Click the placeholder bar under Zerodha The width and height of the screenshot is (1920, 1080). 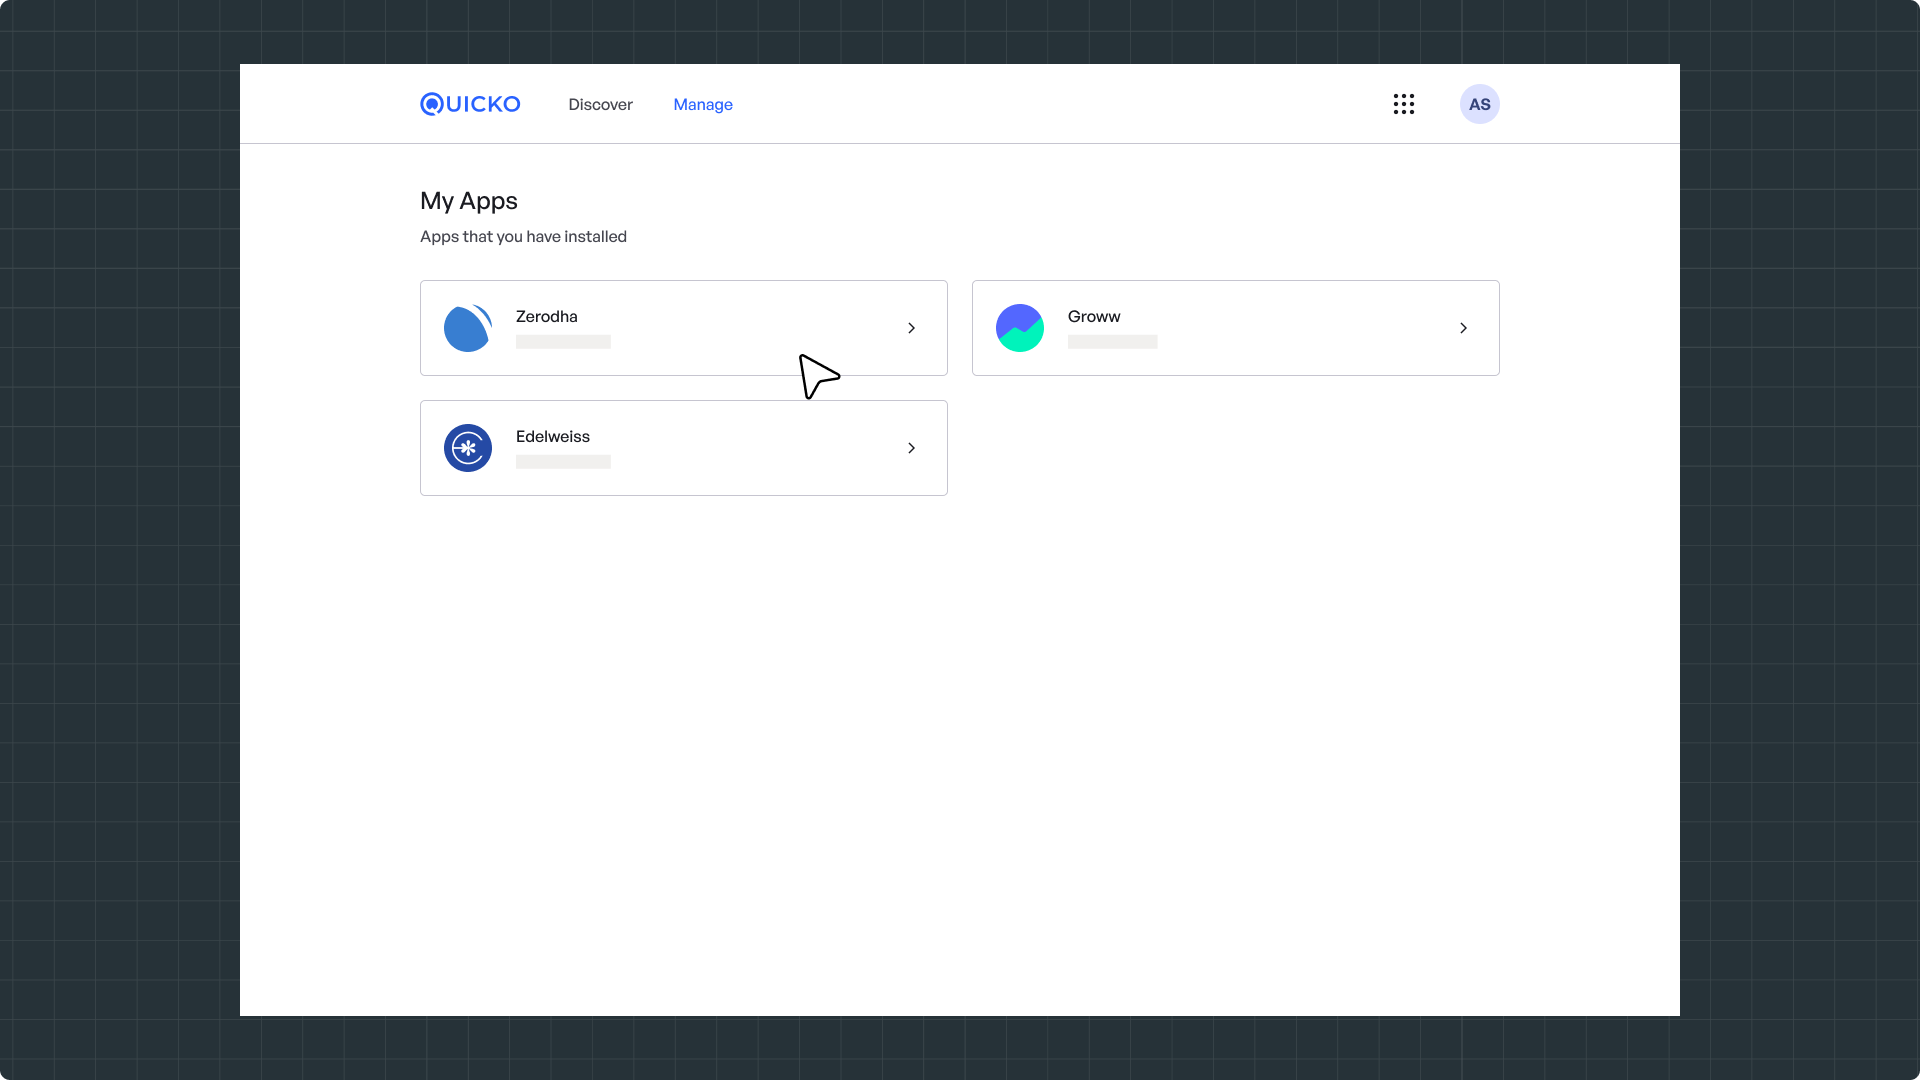(x=563, y=342)
